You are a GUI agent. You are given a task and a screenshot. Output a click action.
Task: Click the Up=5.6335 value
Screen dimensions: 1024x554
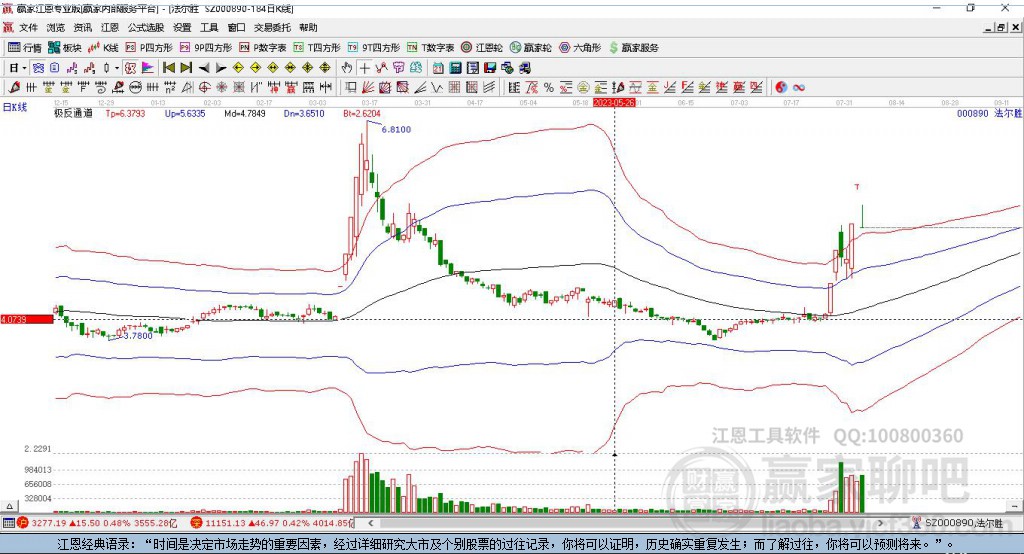185,113
